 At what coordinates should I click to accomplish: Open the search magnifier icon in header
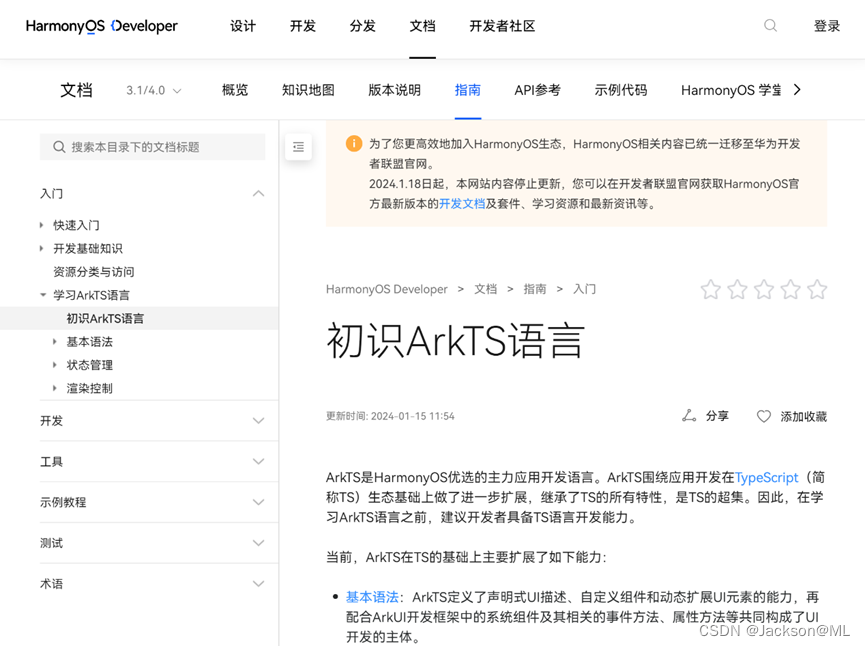(770, 26)
